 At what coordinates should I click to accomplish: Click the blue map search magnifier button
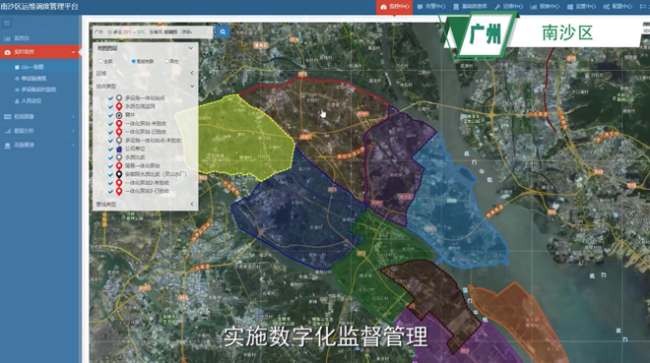tap(223, 32)
